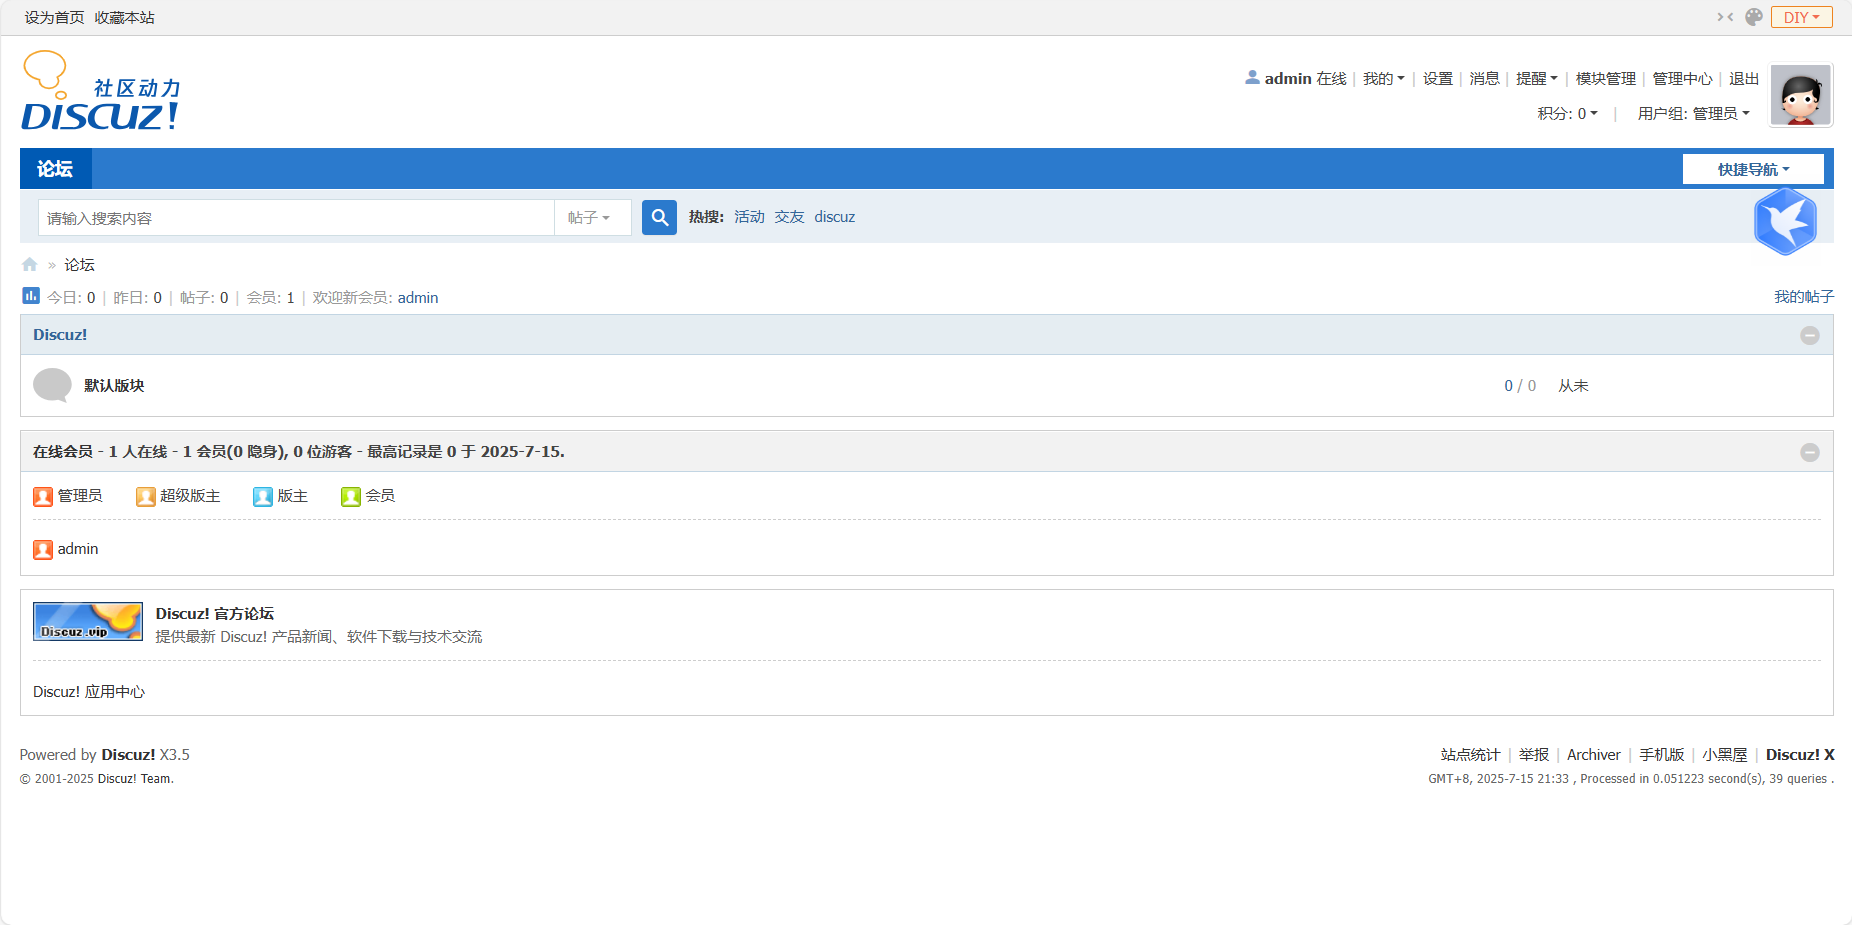Open Discuz! 官方论坛 link
This screenshot has width=1852, height=925.
click(215, 614)
